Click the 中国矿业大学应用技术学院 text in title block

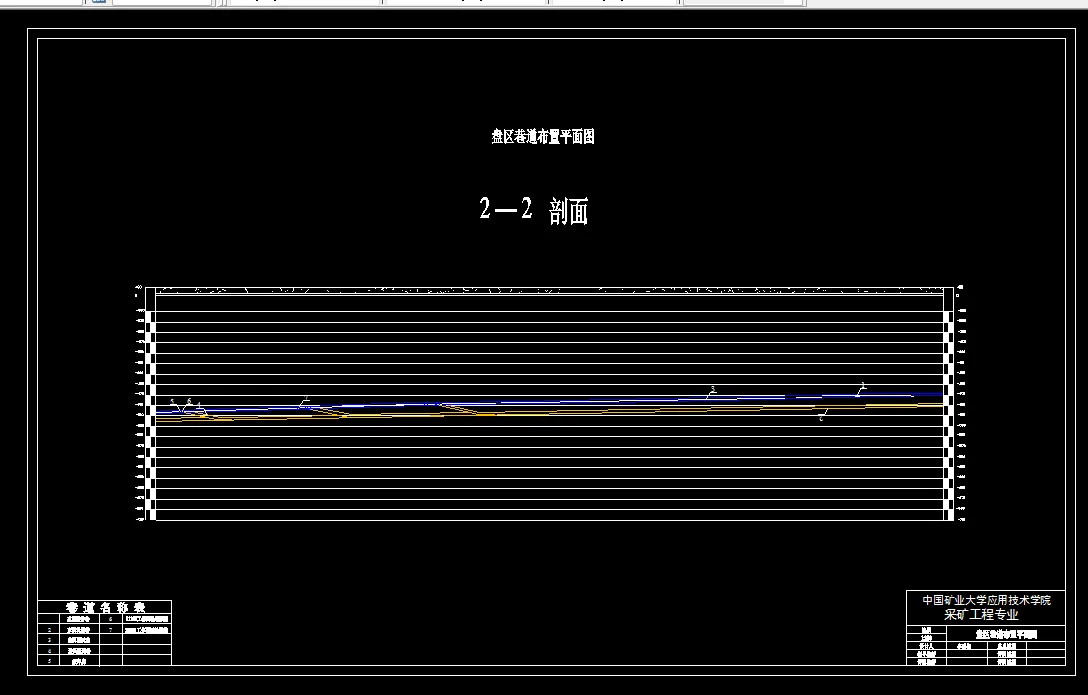[x=986, y=600]
